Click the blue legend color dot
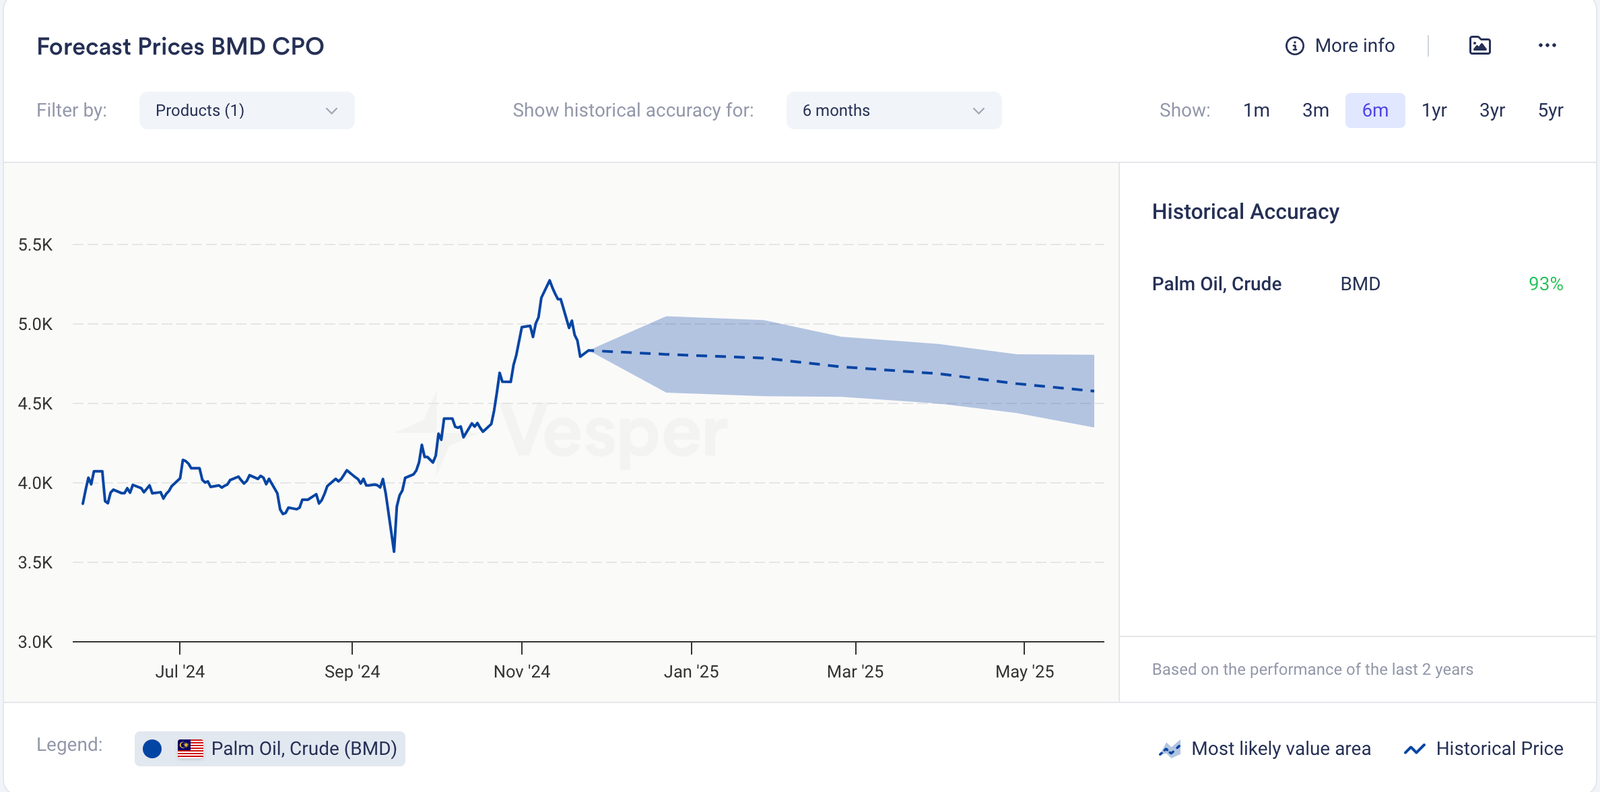Viewport: 1600px width, 792px height. [152, 749]
